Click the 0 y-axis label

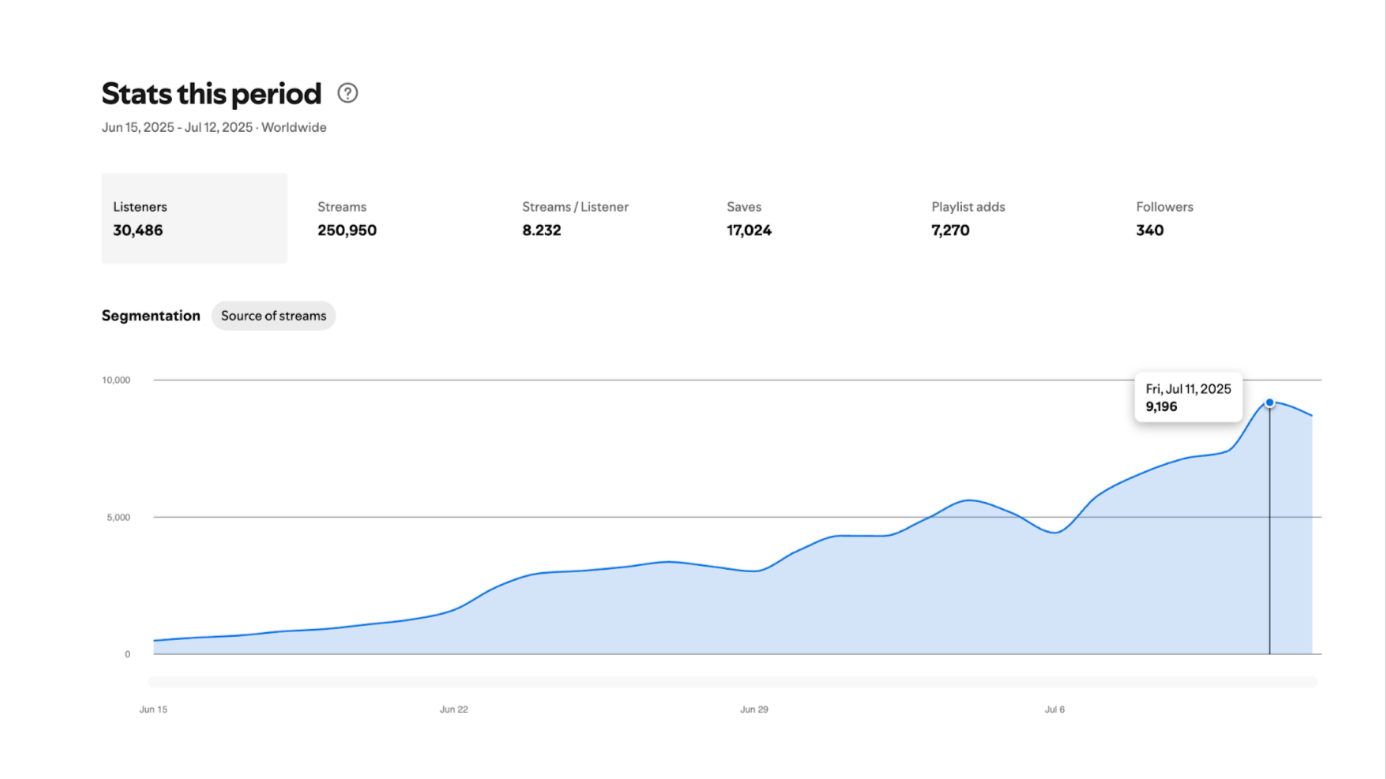tap(127, 654)
